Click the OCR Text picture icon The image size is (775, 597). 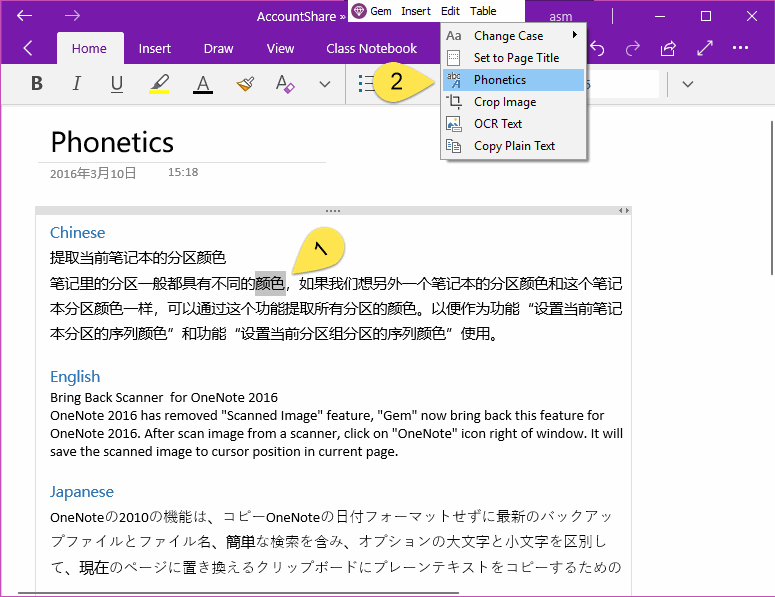454,124
